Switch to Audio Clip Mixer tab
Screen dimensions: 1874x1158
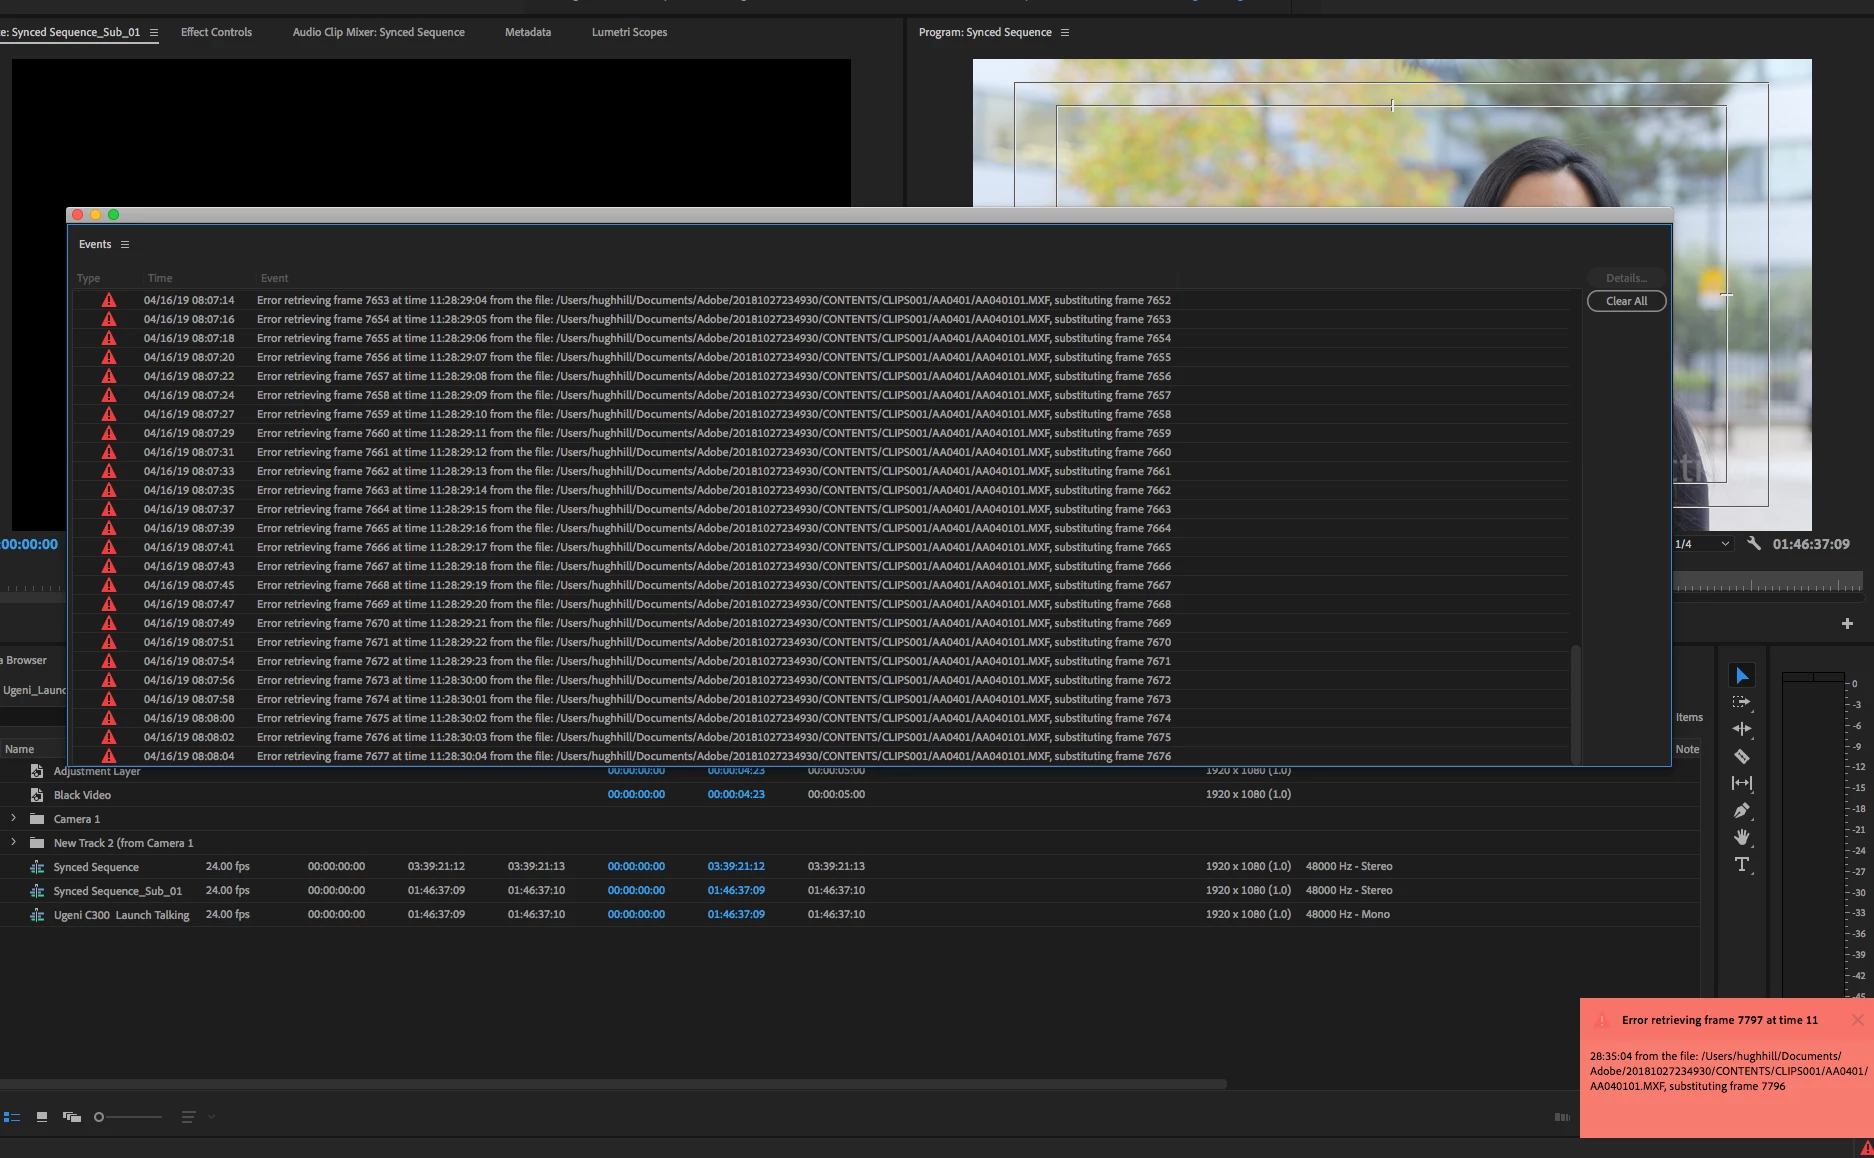tap(378, 32)
